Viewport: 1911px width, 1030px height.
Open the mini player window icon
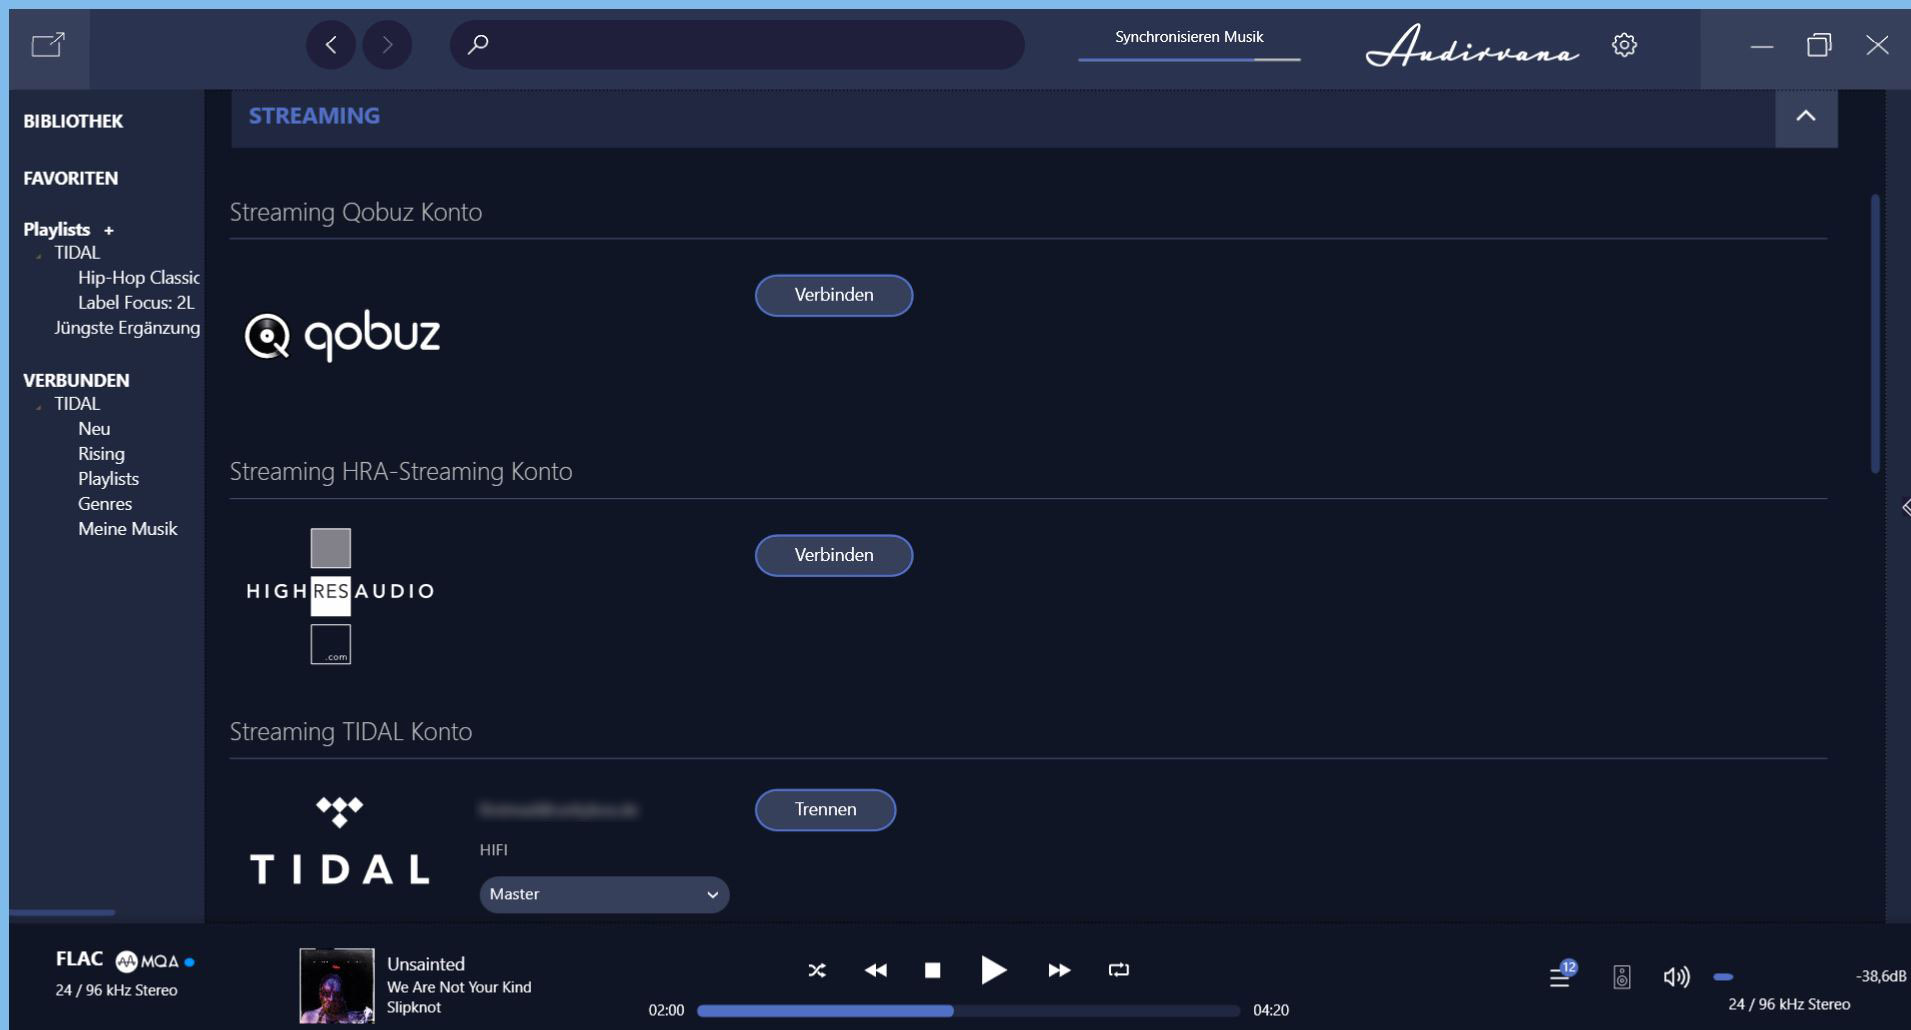click(x=48, y=45)
